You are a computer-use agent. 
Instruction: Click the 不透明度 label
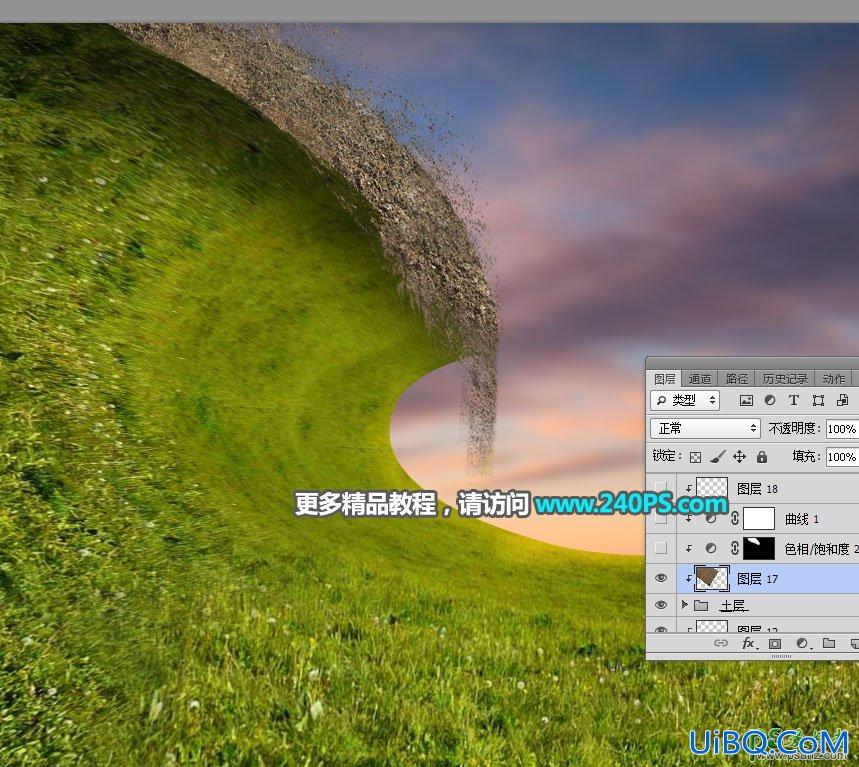click(794, 428)
